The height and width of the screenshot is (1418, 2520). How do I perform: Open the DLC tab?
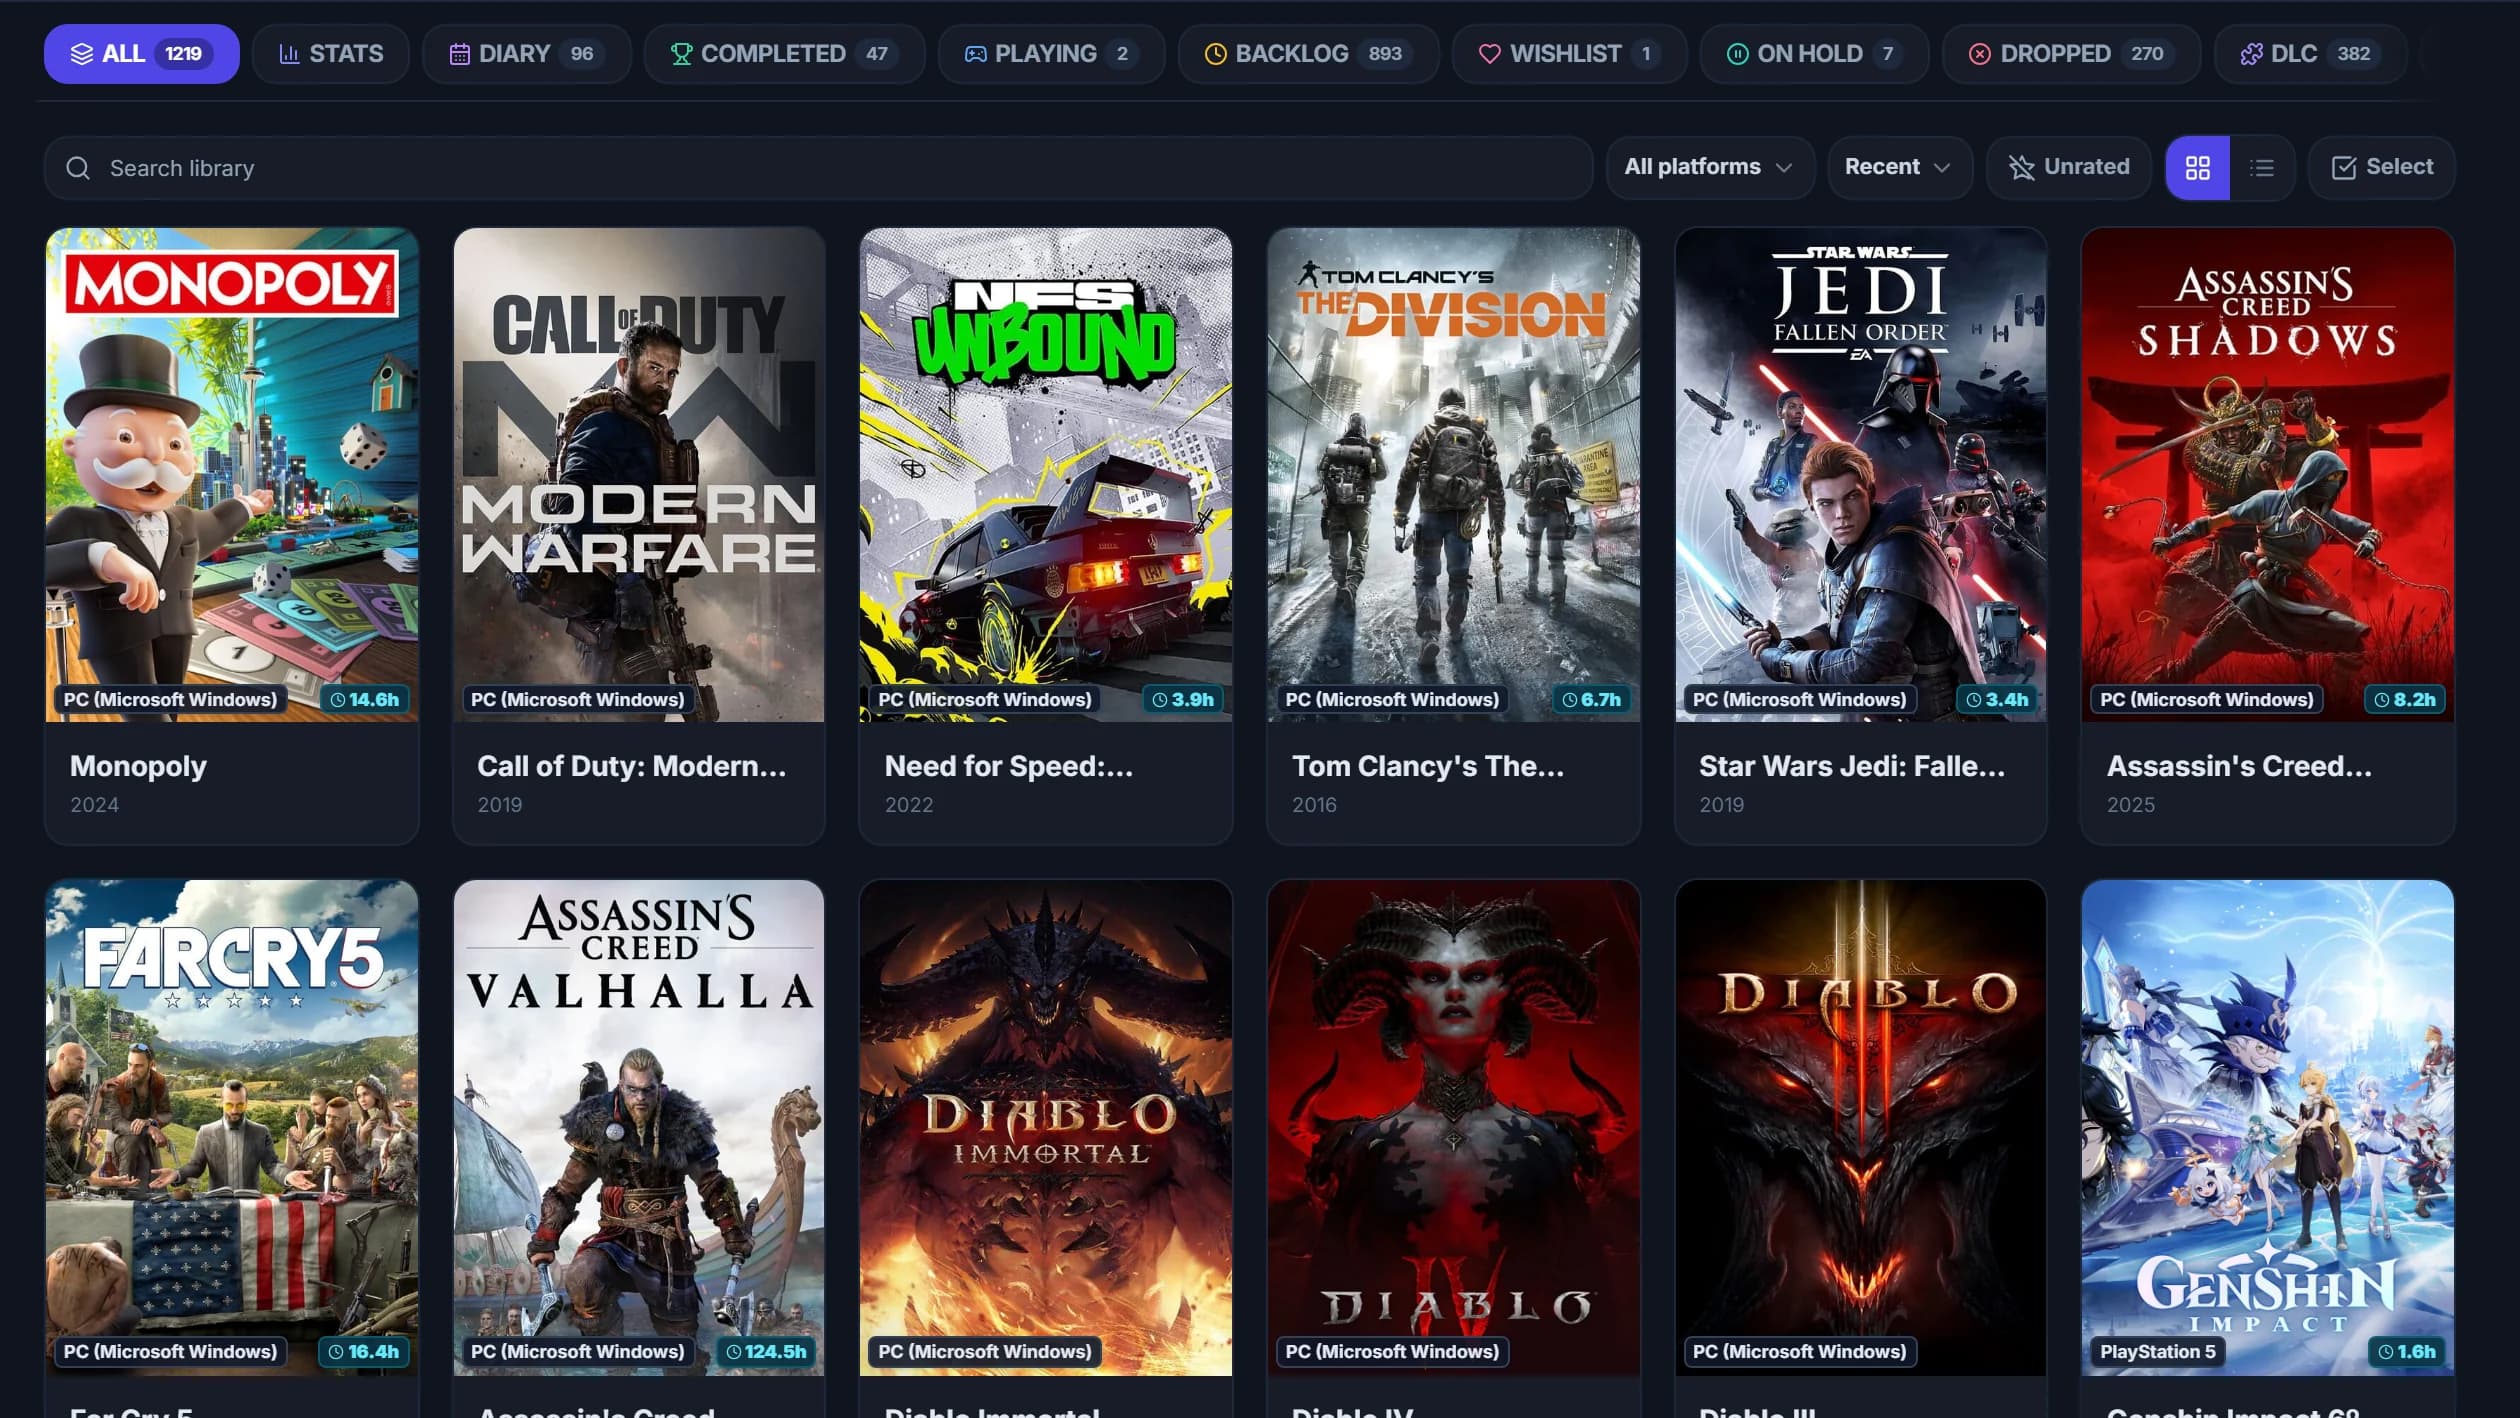tap(2310, 54)
